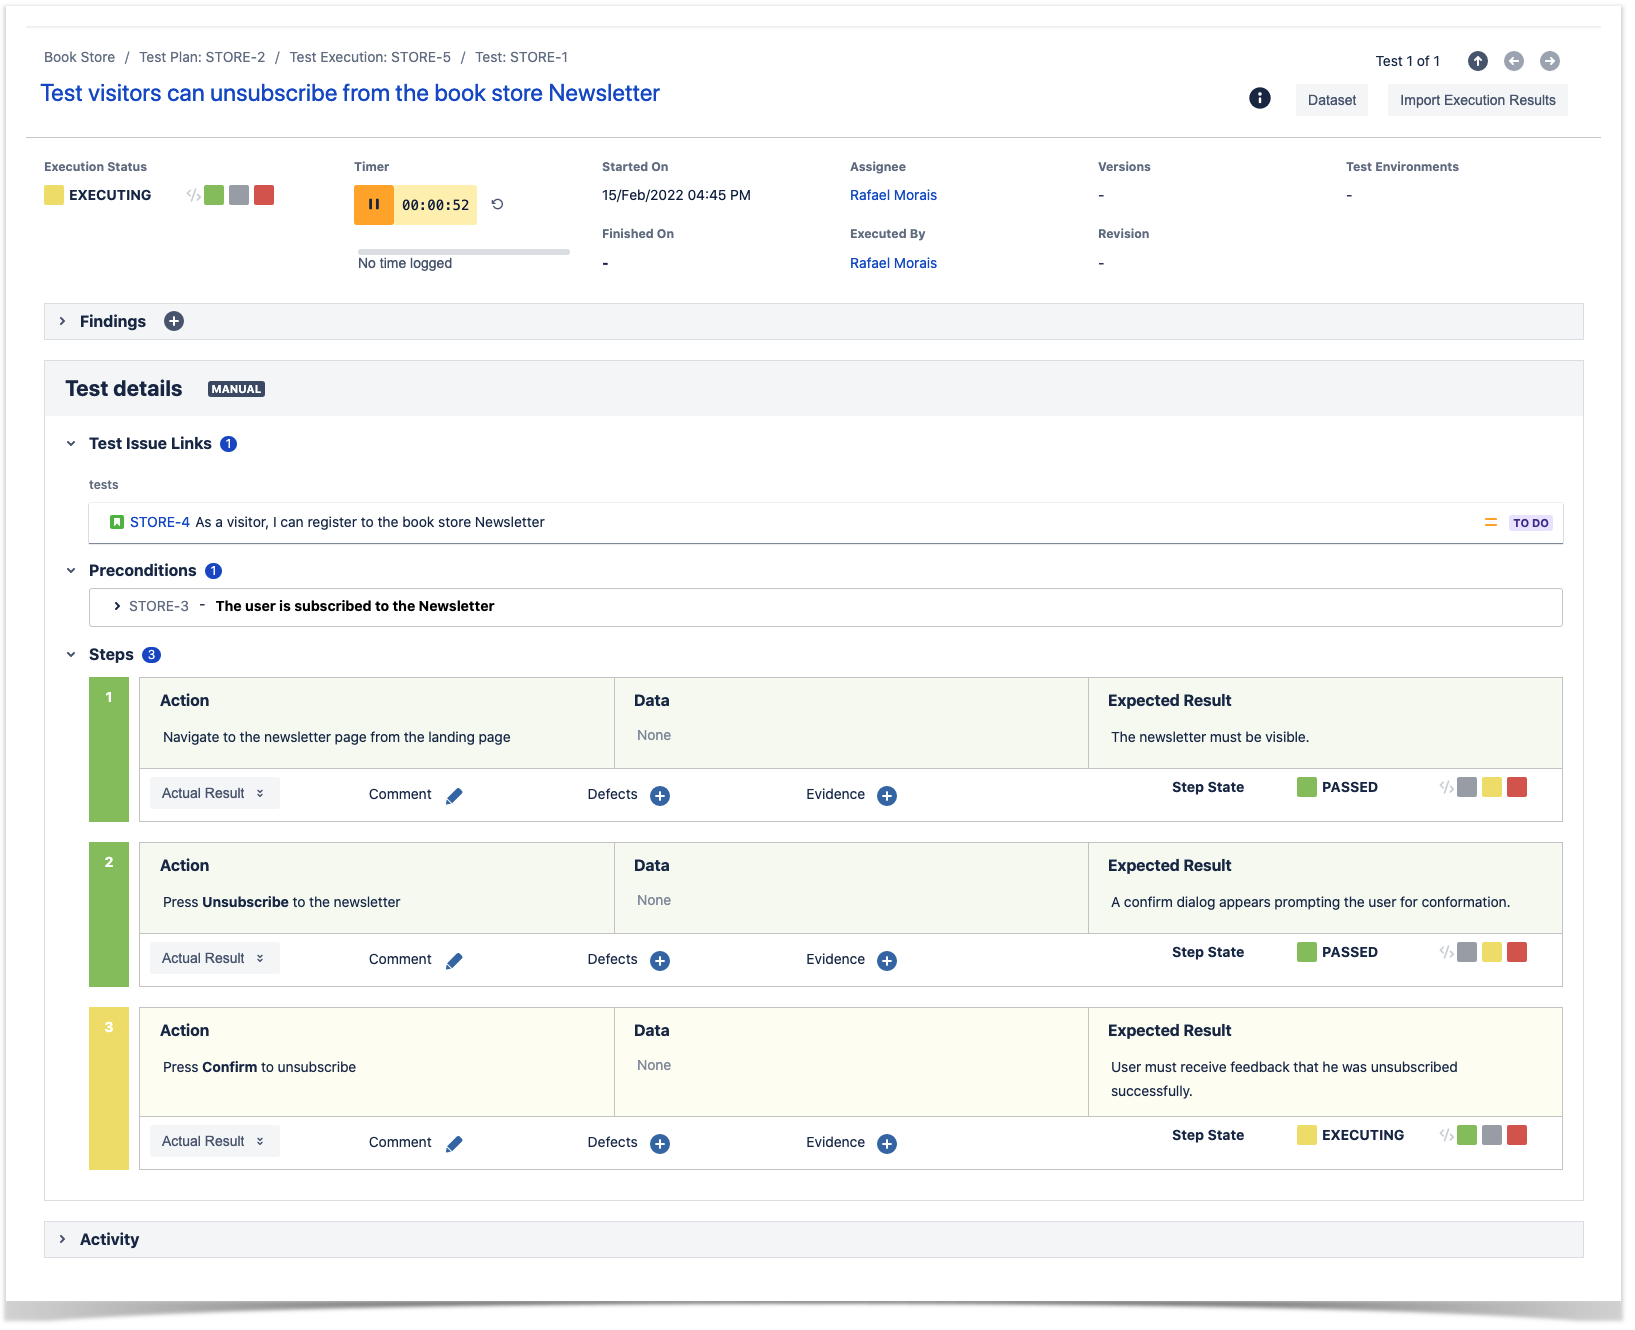This screenshot has width=1635, height=1330.
Task: Expand the Activity section
Action: tap(62, 1239)
